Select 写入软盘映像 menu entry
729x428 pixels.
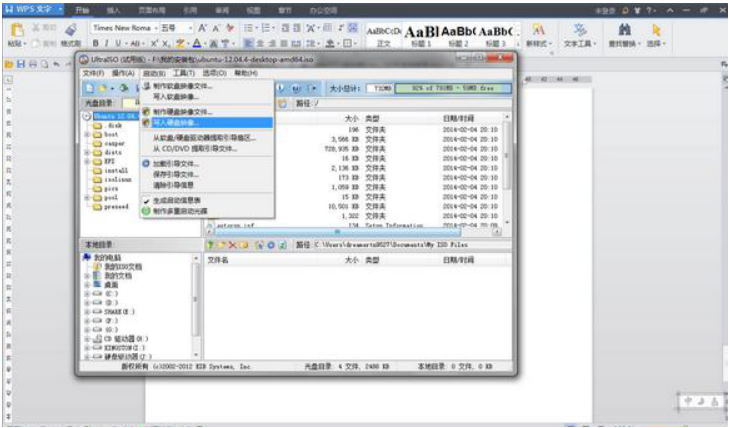pos(207,97)
